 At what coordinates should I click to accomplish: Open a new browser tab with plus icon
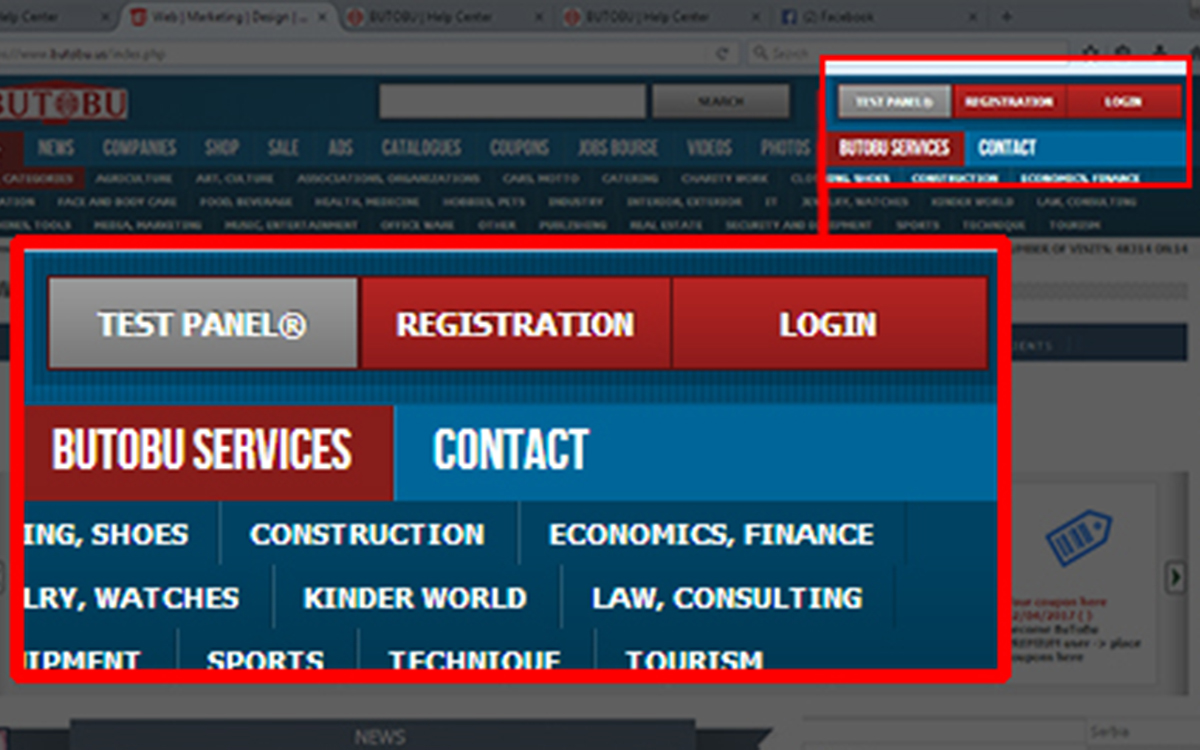pos(1006,17)
